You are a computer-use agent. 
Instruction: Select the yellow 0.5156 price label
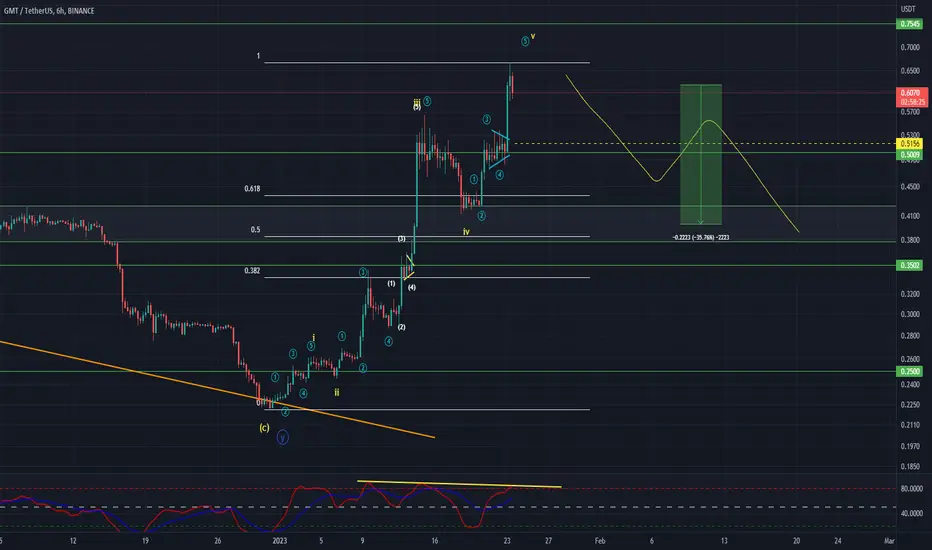(x=909, y=144)
